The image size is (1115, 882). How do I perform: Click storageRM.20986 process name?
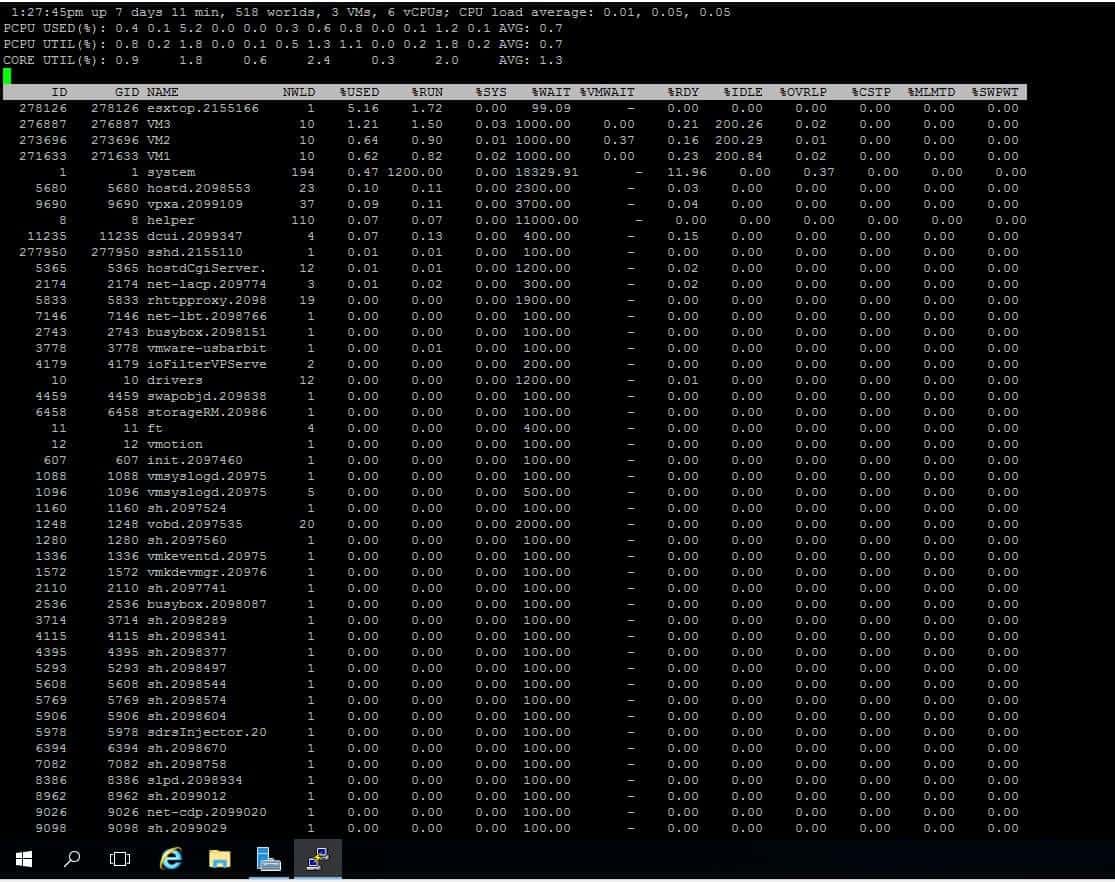pos(206,413)
